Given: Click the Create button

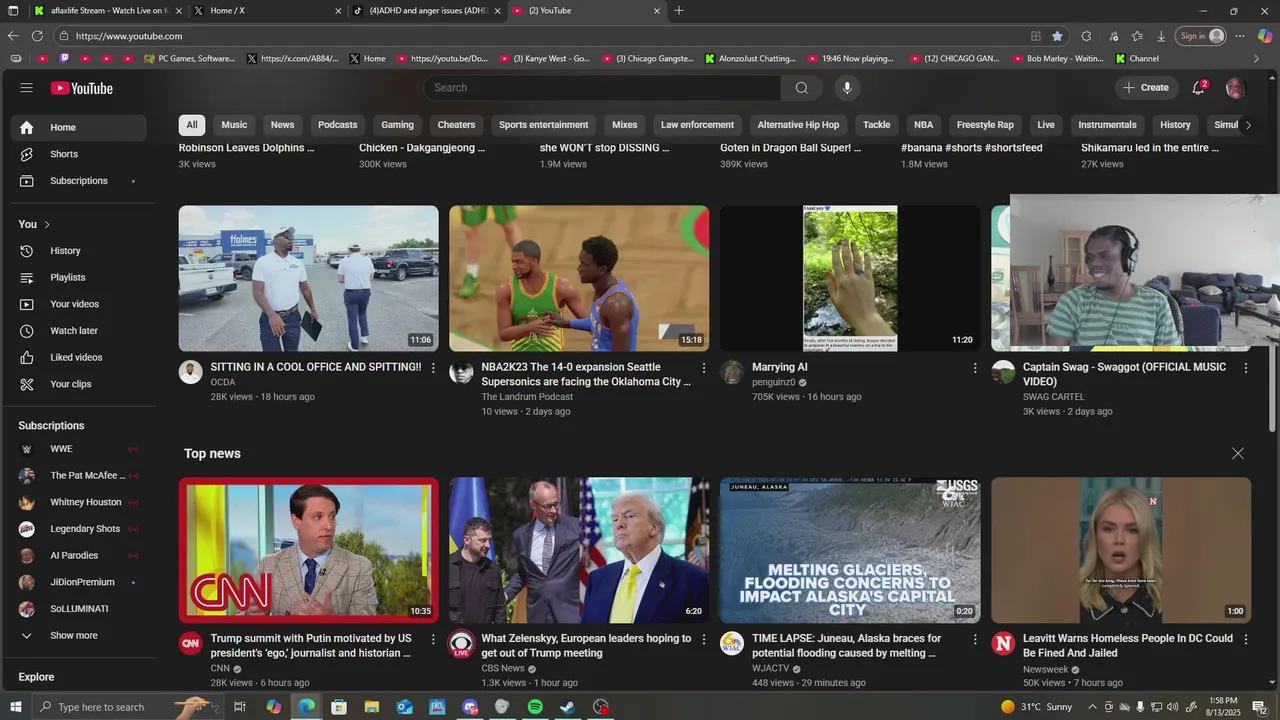Looking at the screenshot, I should point(1146,88).
